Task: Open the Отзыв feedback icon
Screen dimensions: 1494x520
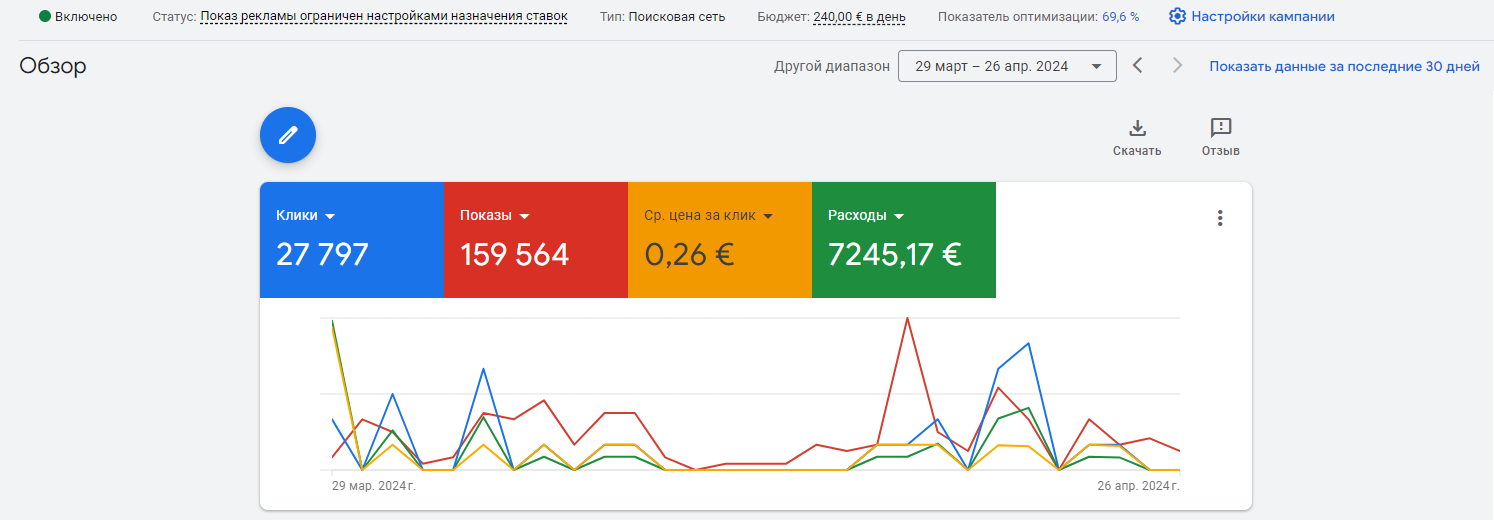Action: tap(1220, 128)
